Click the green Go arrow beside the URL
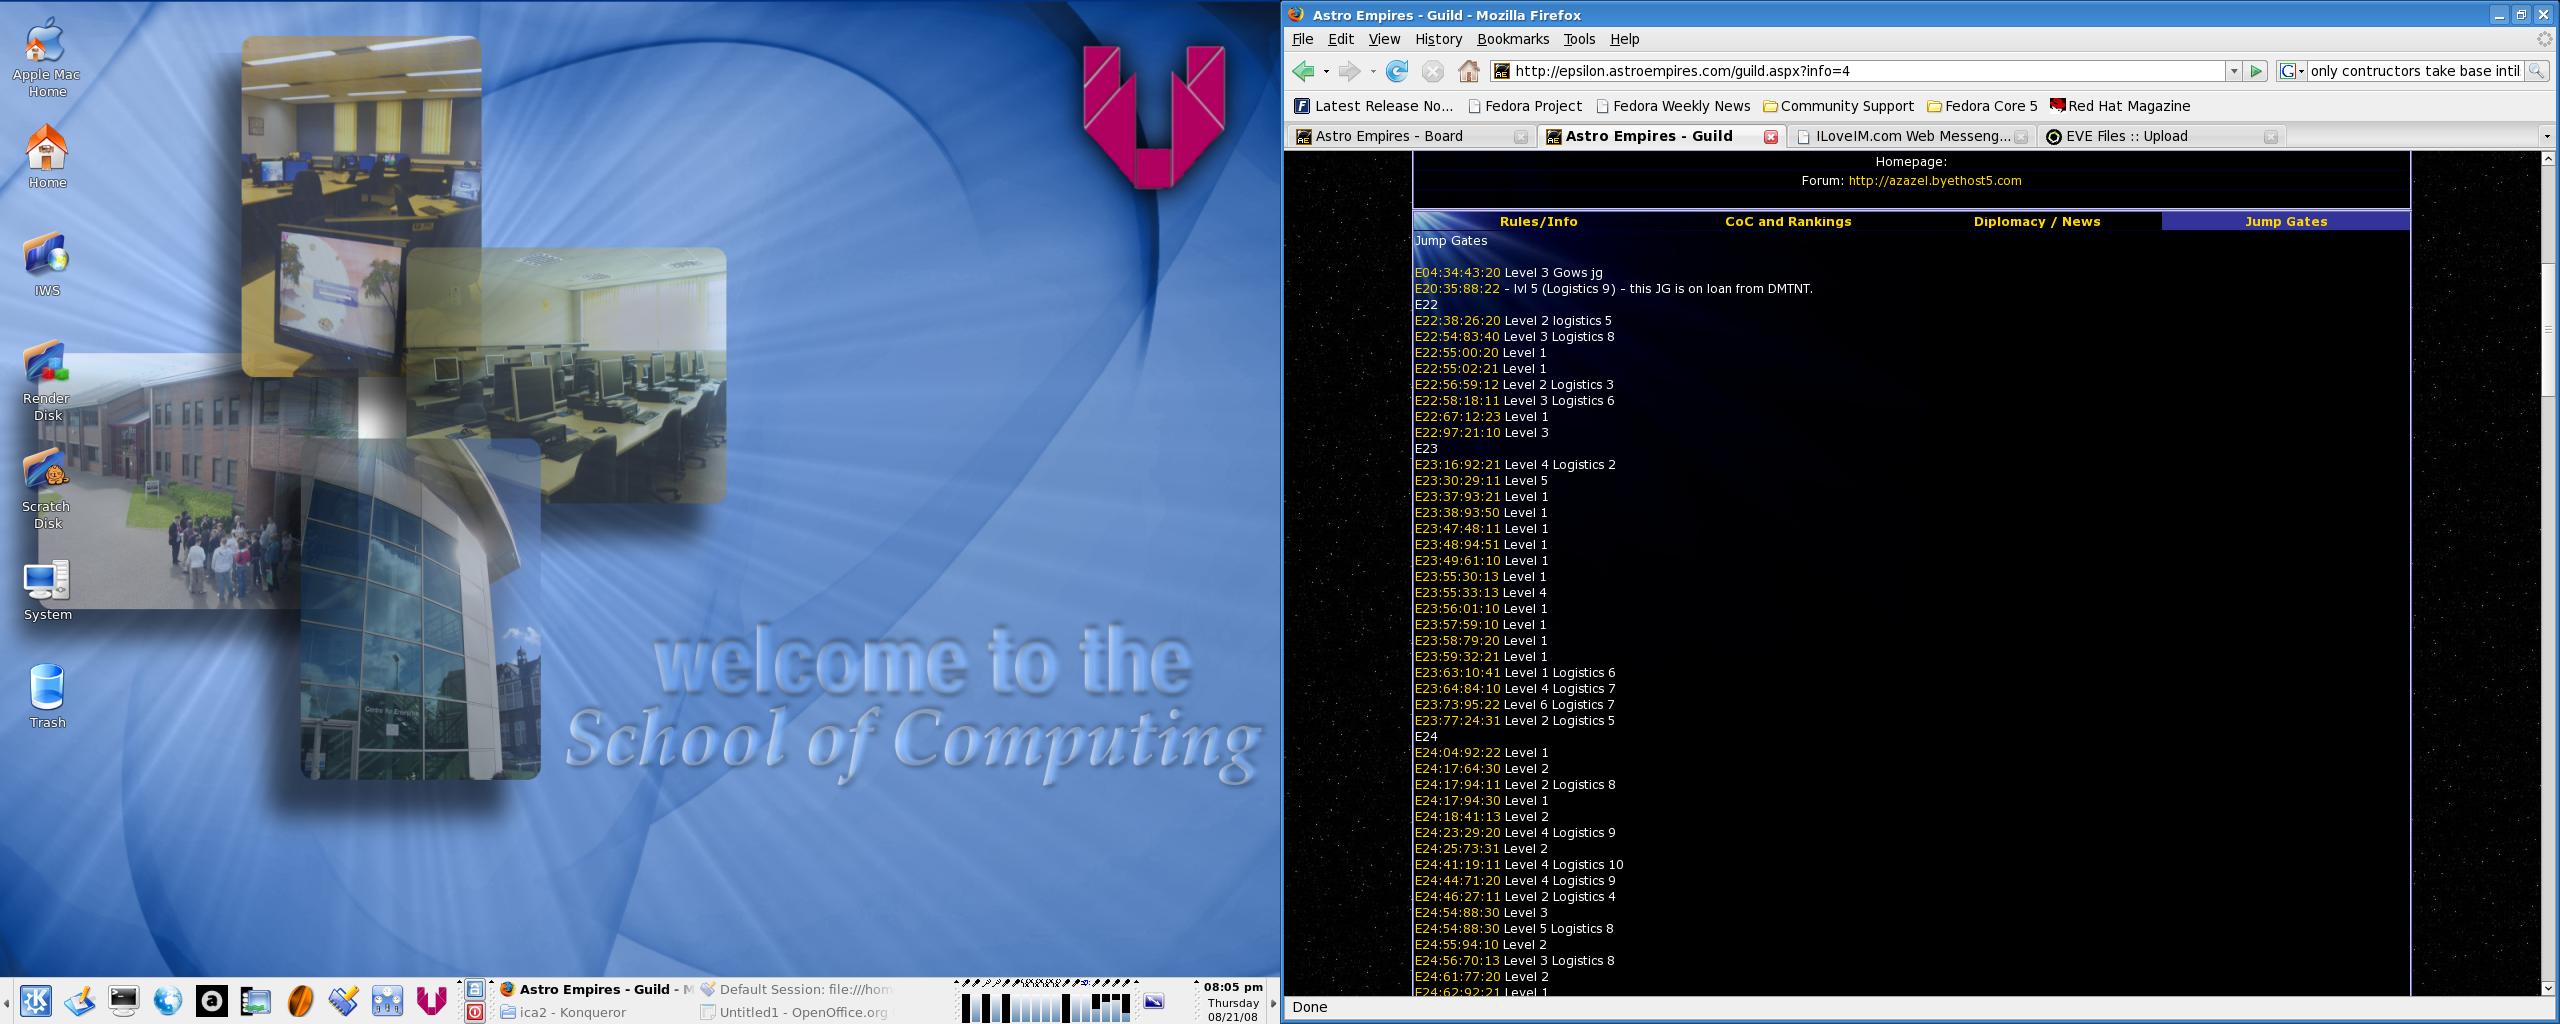 coord(2256,71)
